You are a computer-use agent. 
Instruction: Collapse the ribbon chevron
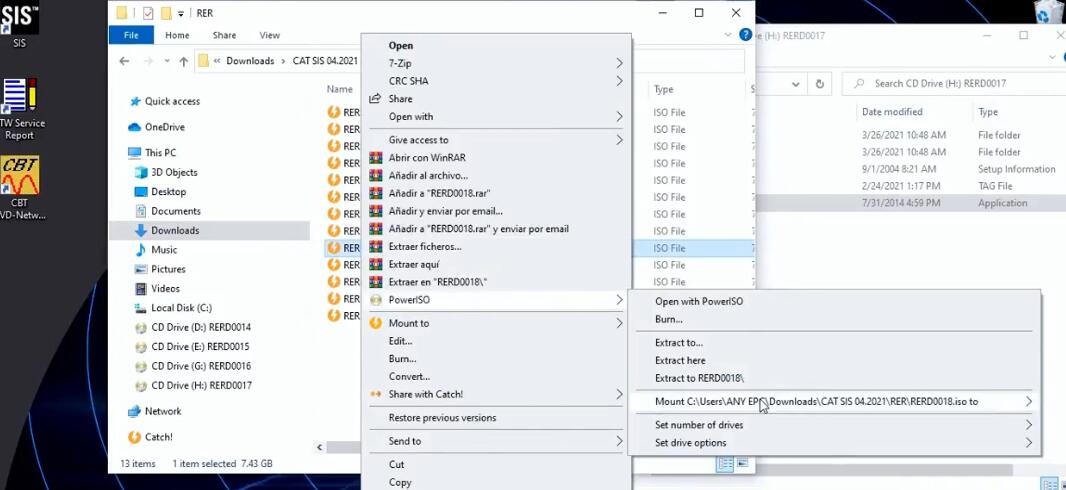[729, 35]
